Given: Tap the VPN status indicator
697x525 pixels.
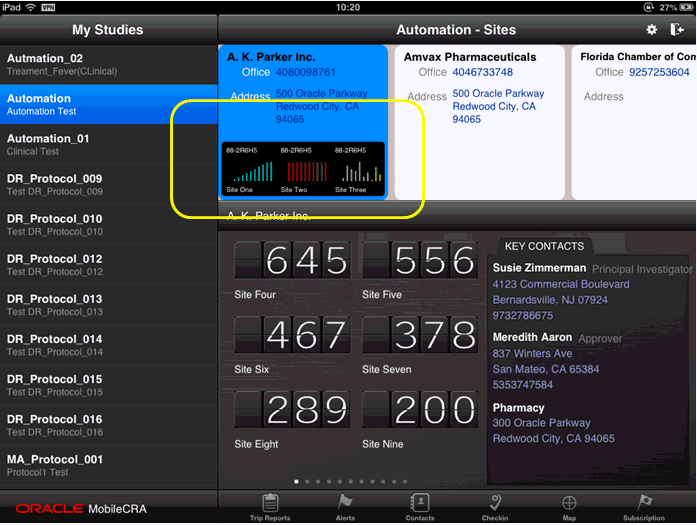Looking at the screenshot, I should click(x=48, y=8).
